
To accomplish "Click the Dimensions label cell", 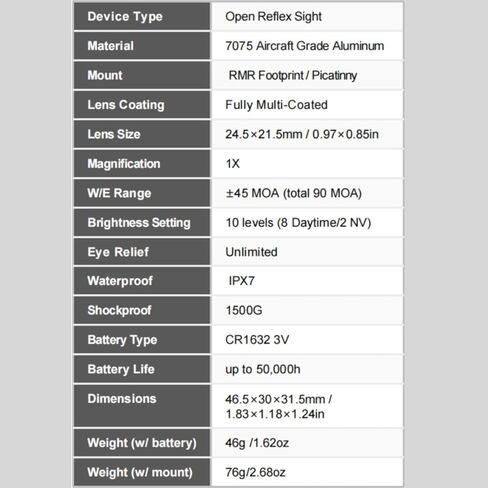I will point(142,406).
